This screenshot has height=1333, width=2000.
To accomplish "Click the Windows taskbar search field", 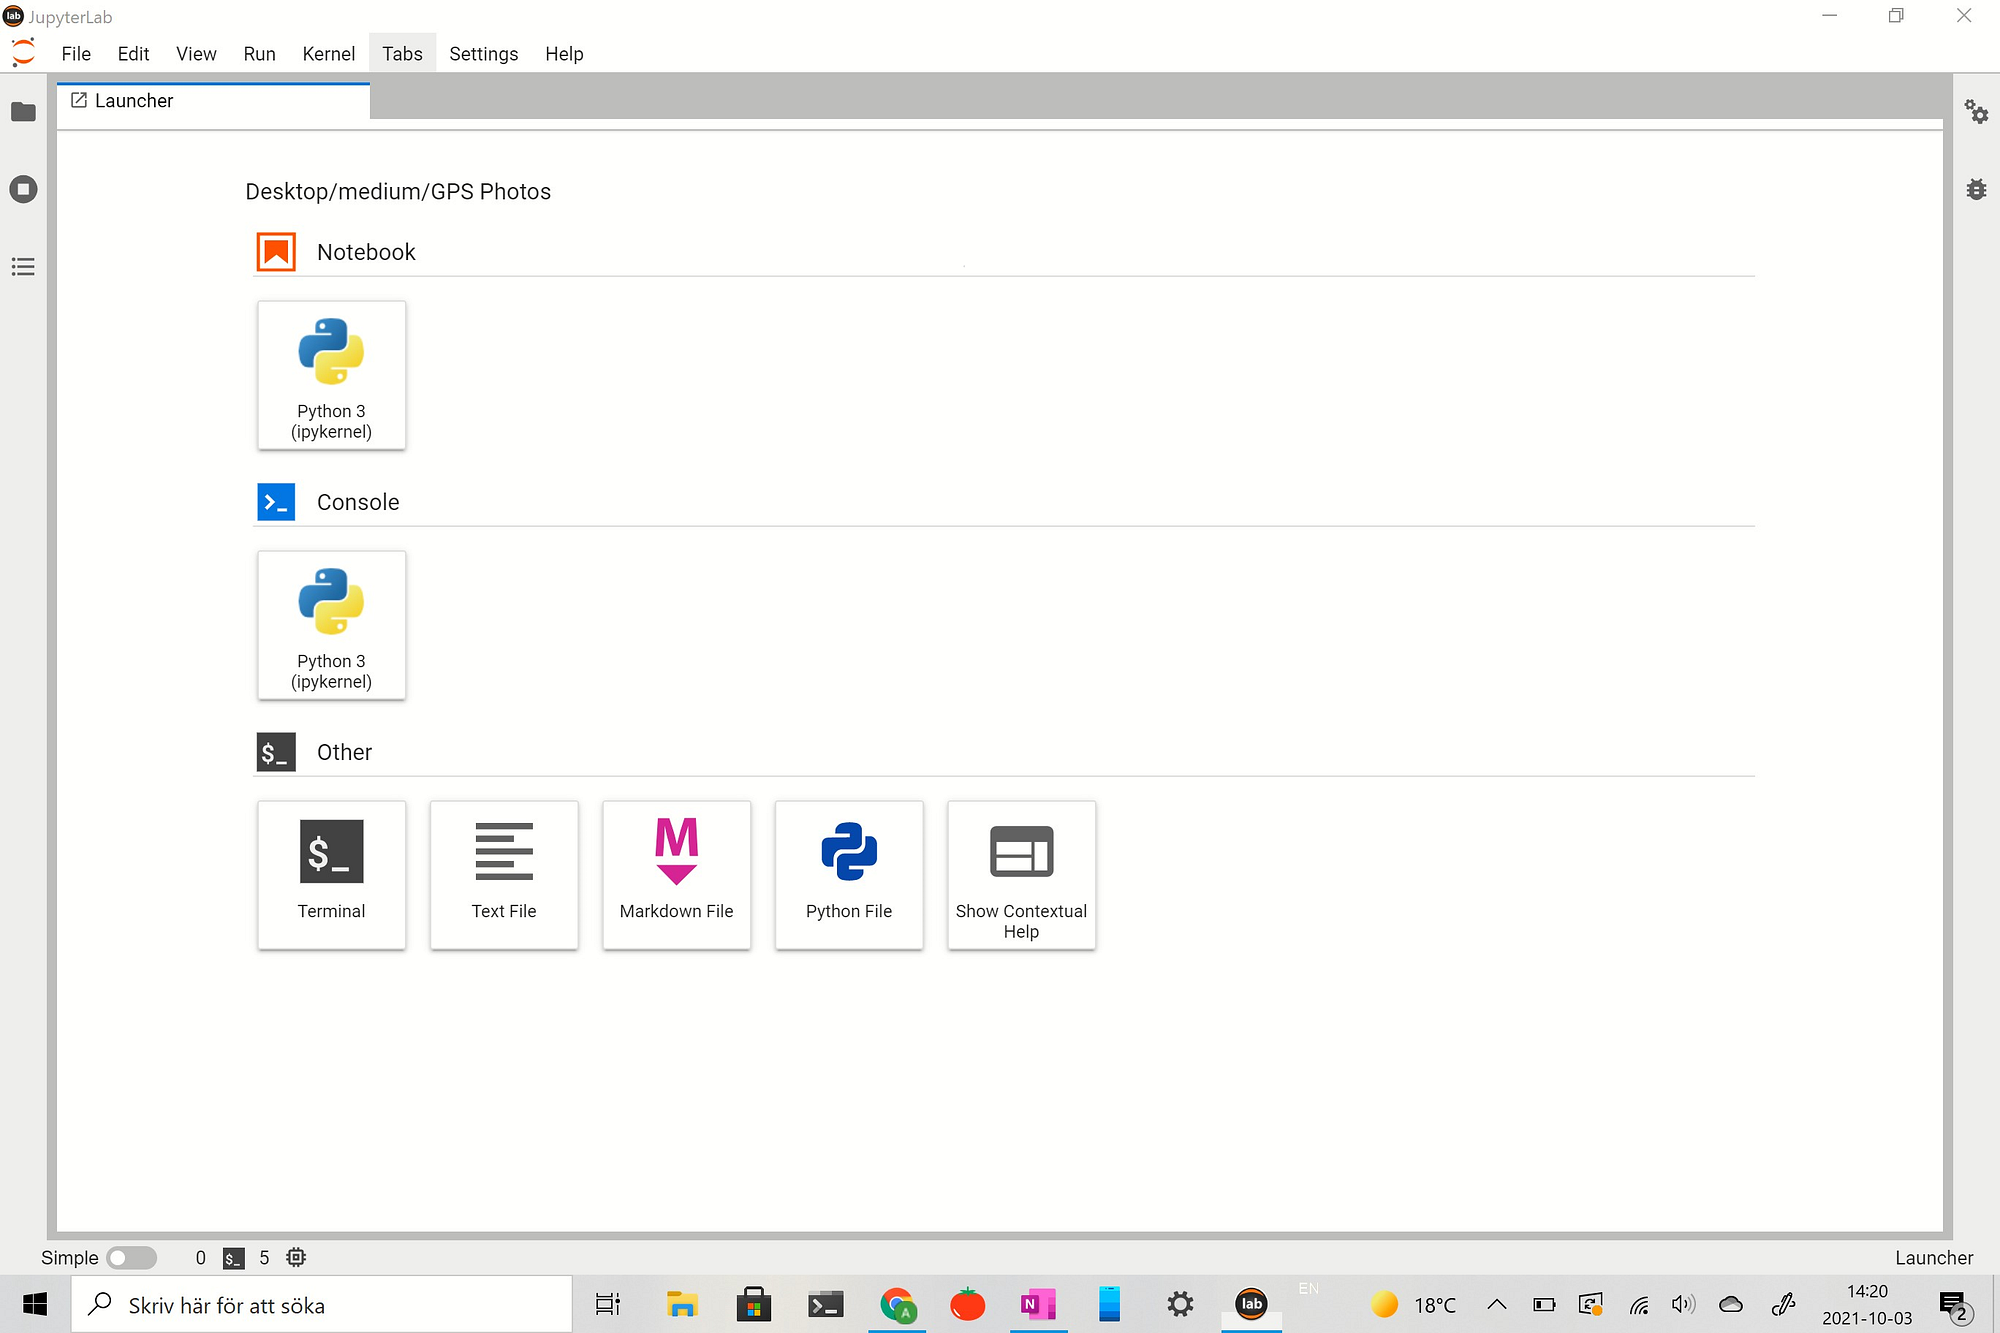I will coord(320,1304).
